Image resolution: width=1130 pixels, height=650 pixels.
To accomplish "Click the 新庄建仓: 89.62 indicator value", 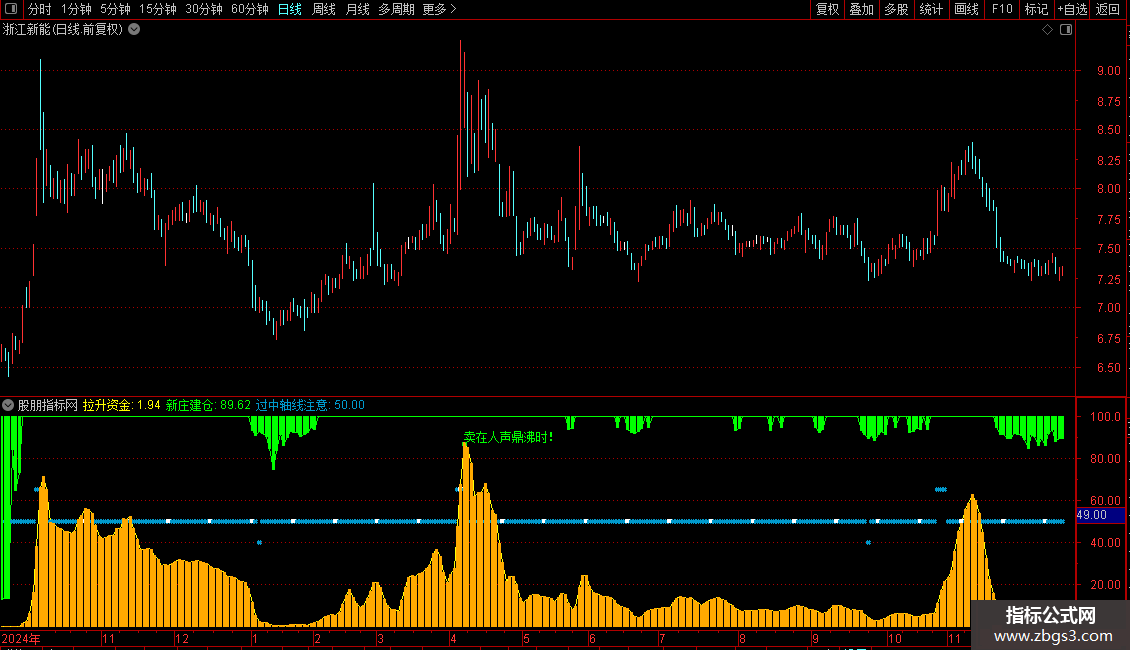I will click(208, 405).
